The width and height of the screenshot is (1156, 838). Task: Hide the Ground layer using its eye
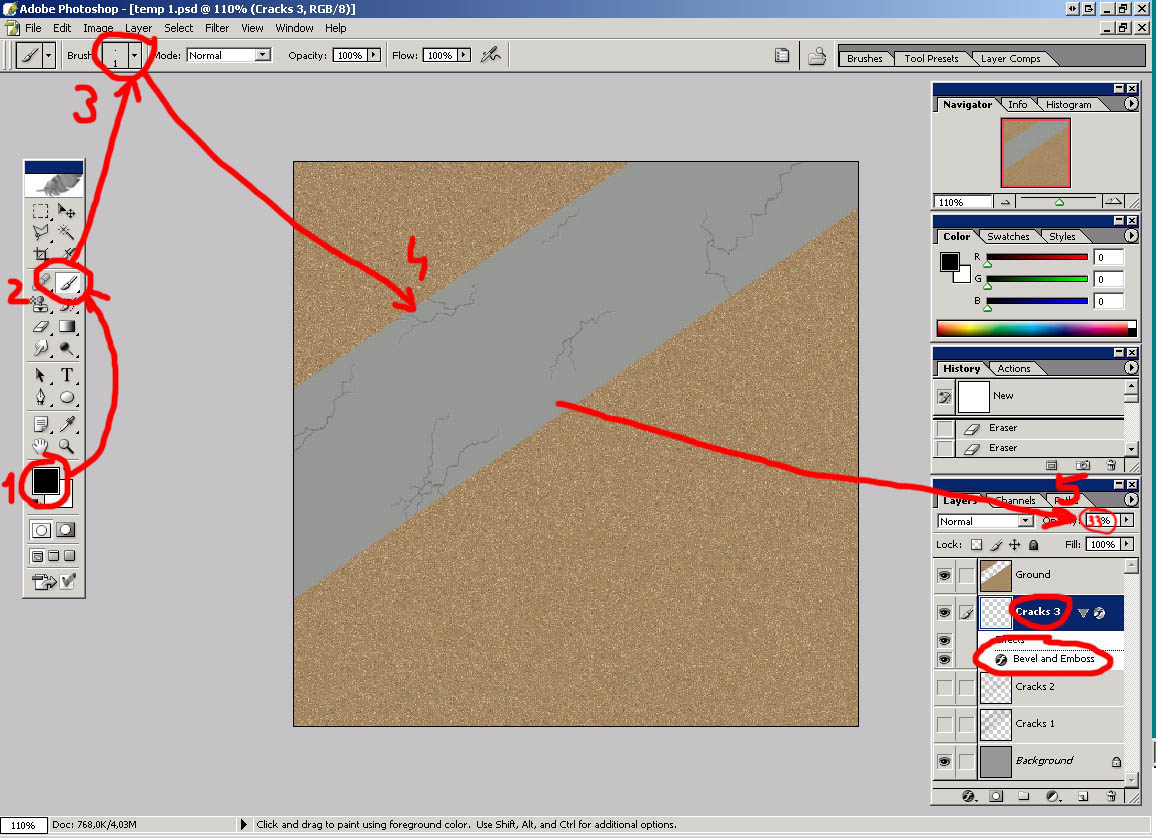[944, 575]
